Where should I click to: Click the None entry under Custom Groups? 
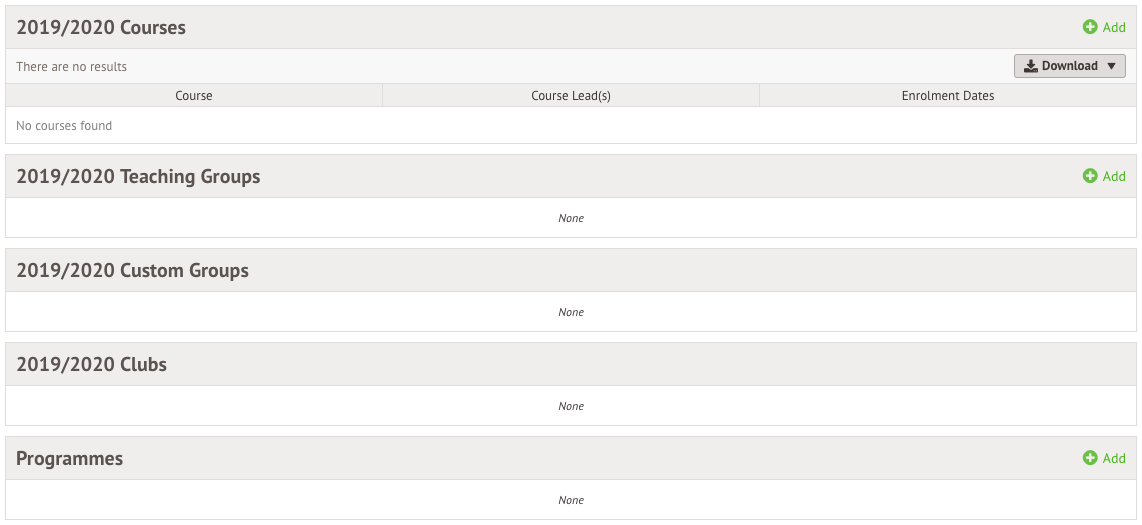pyautogui.click(x=571, y=312)
